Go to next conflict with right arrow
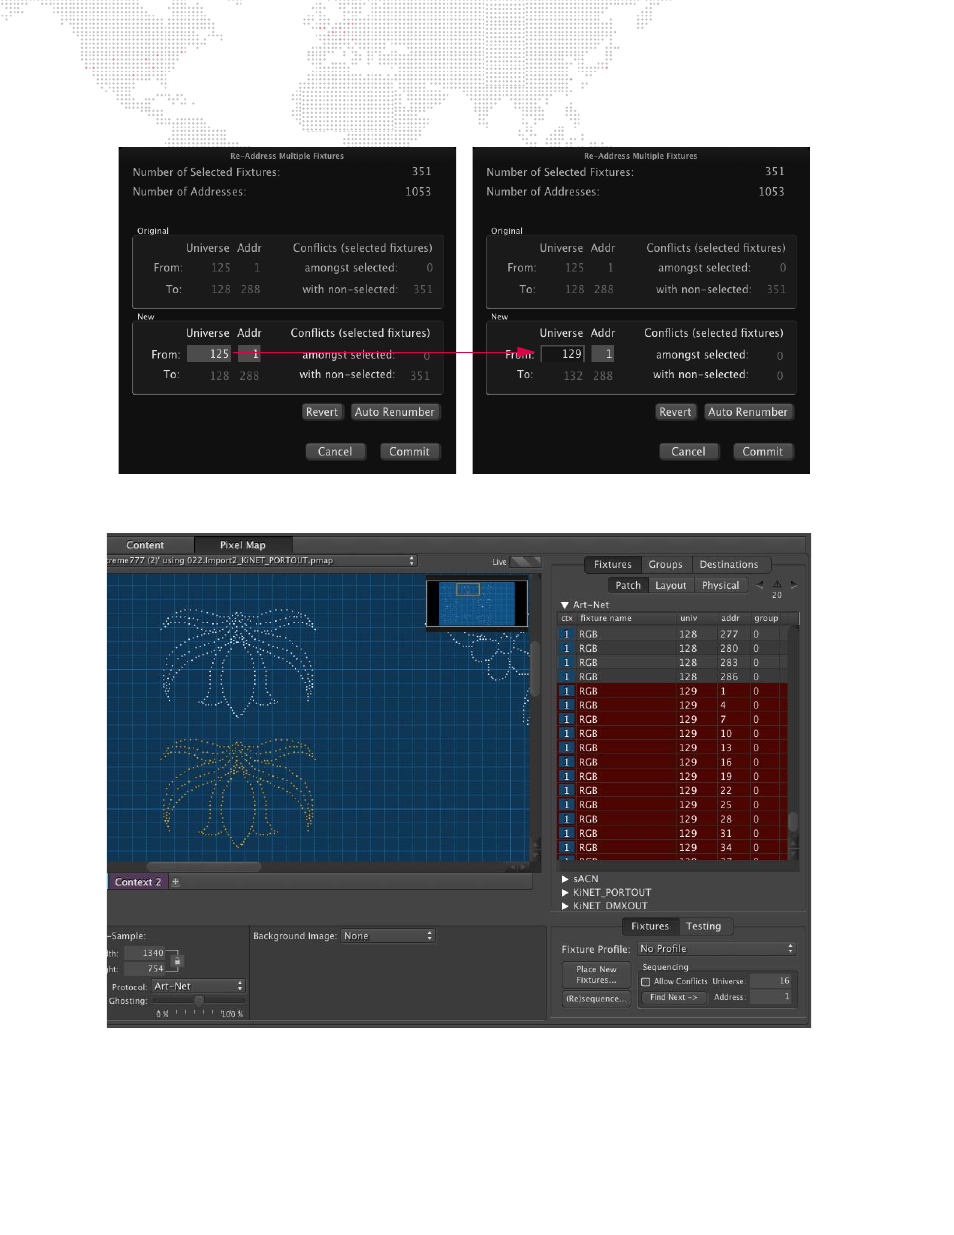Viewport: 954px width, 1235px height. [x=794, y=584]
